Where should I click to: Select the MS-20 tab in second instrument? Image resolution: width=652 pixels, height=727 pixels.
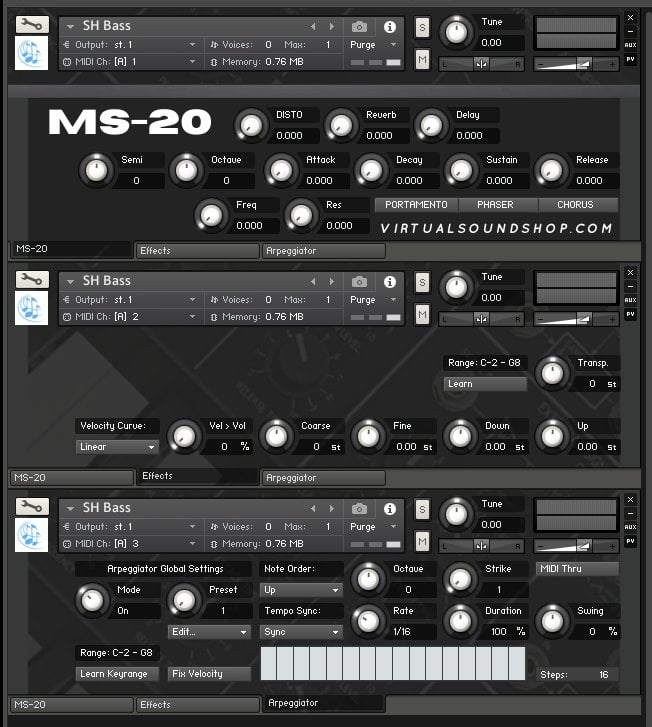[70, 478]
